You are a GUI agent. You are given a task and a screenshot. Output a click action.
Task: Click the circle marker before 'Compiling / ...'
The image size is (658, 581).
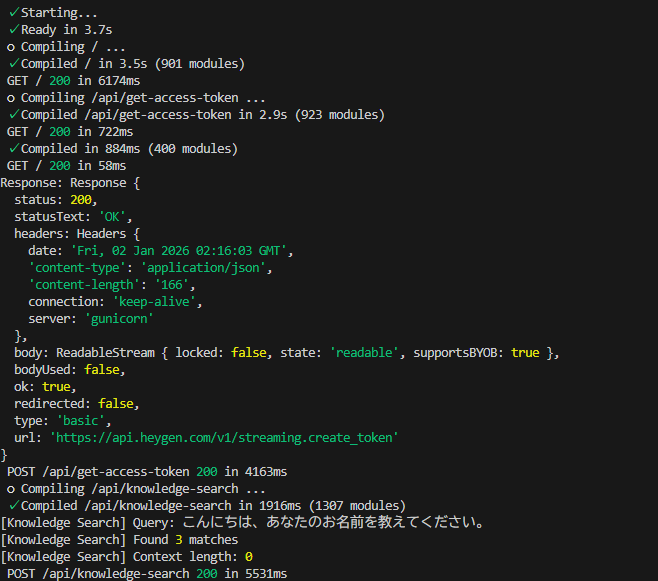[11, 48]
